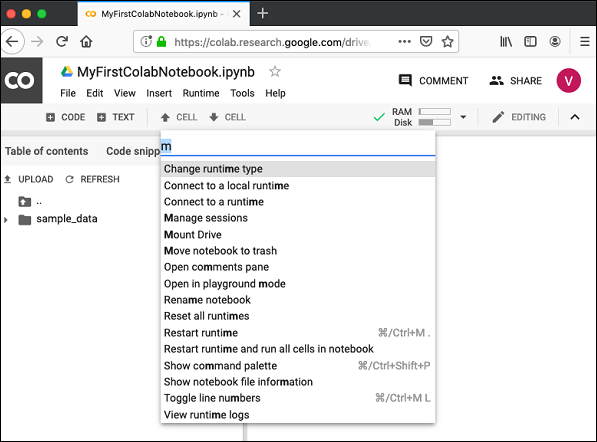Viewport: 597px width, 442px height.
Task: Star the MyFirstColabNotebook notebook
Action: point(275,71)
